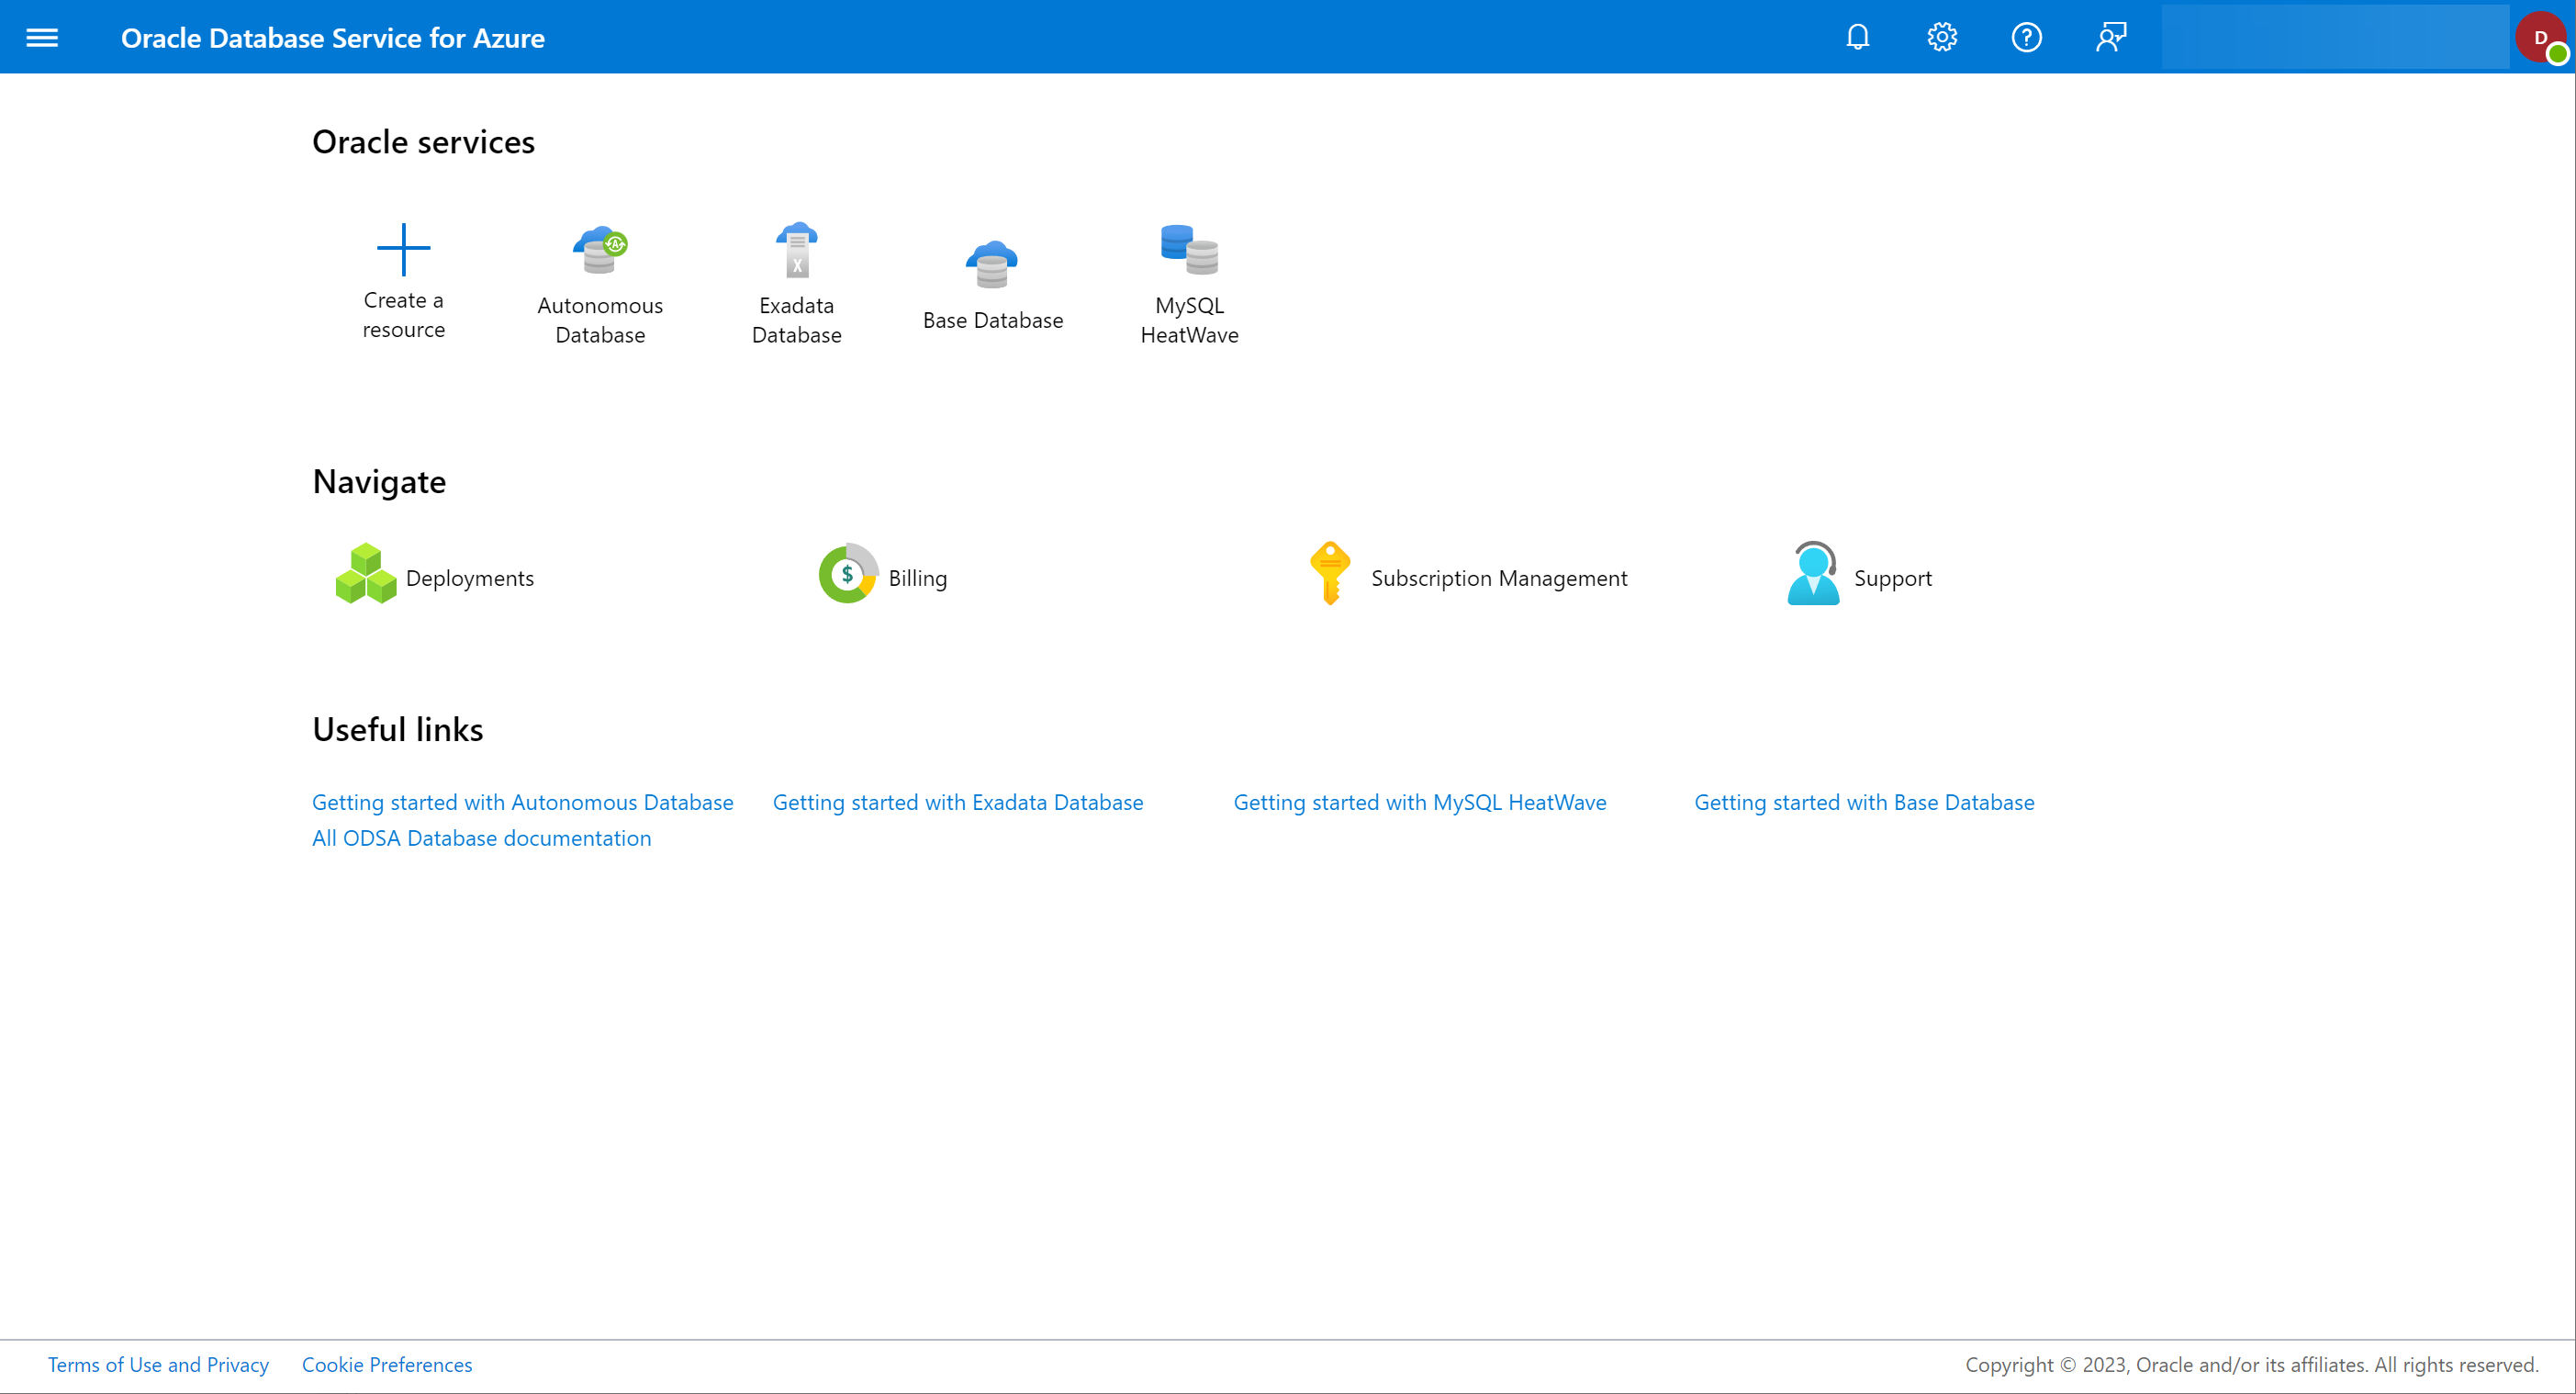This screenshot has height=1394, width=2576.
Task: Open Getting started with Autonomous Database
Action: click(x=522, y=802)
